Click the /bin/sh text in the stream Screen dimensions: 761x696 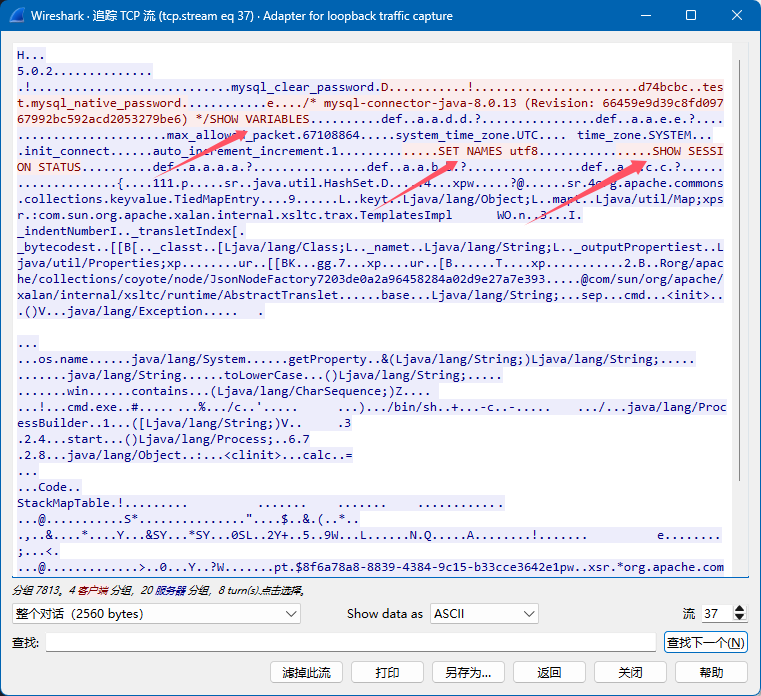tap(412, 407)
